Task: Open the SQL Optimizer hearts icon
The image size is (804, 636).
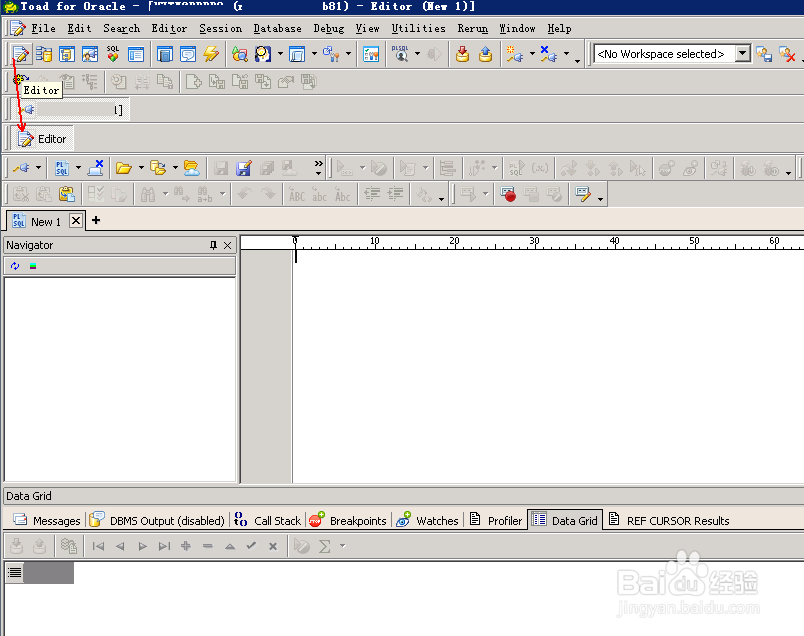Action: click(113, 54)
